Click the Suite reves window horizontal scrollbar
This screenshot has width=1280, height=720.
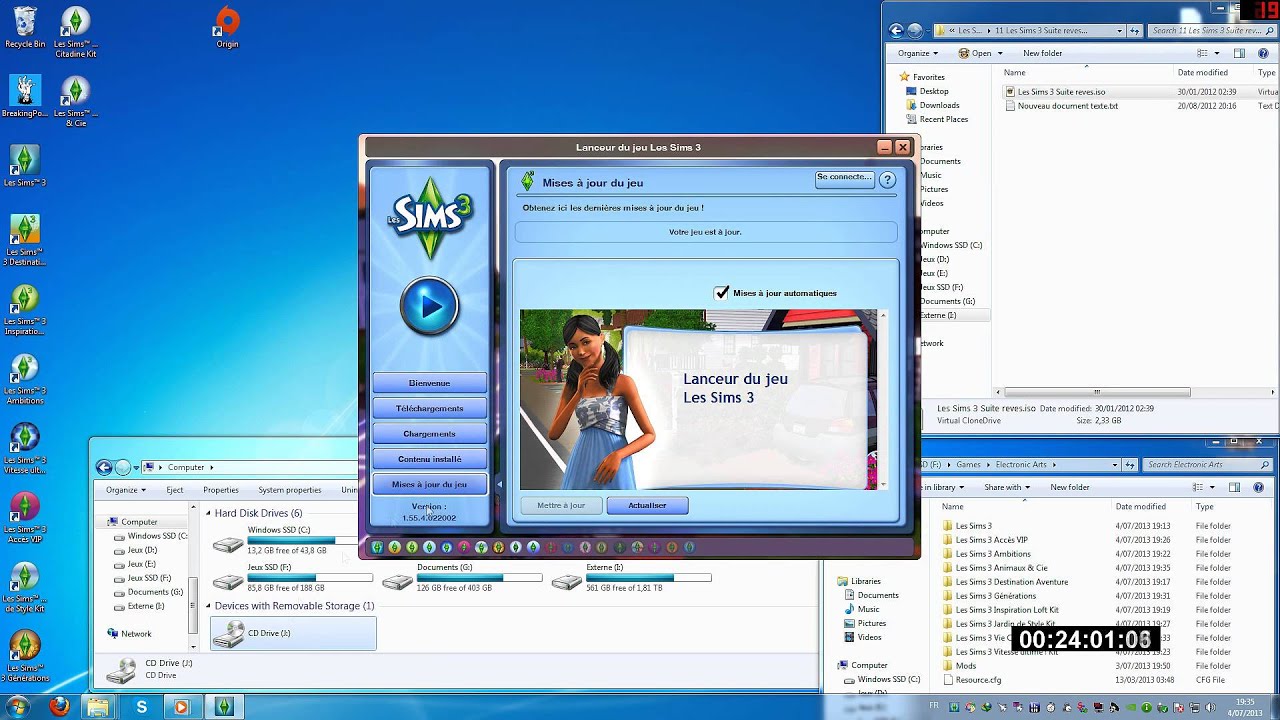pos(1097,392)
